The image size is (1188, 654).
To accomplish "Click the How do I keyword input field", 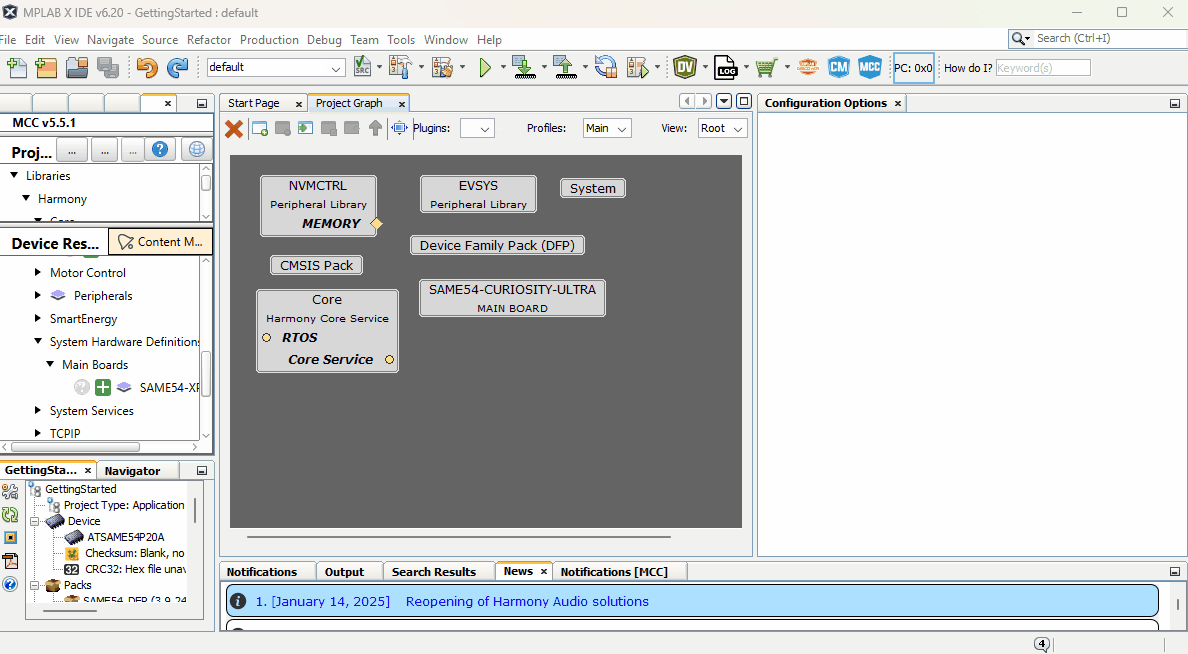I will [x=1043, y=67].
